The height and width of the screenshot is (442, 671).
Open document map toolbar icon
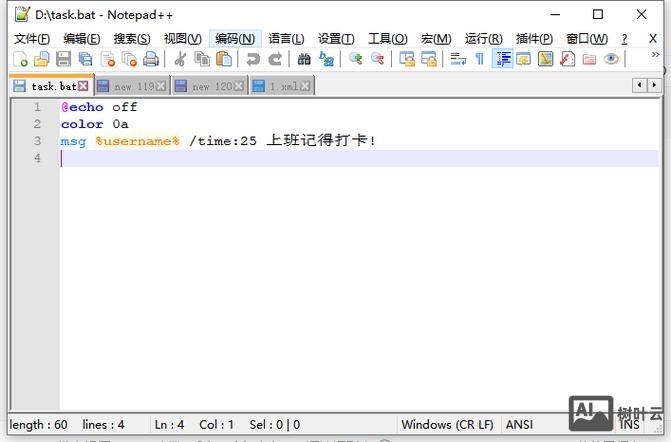coord(546,59)
